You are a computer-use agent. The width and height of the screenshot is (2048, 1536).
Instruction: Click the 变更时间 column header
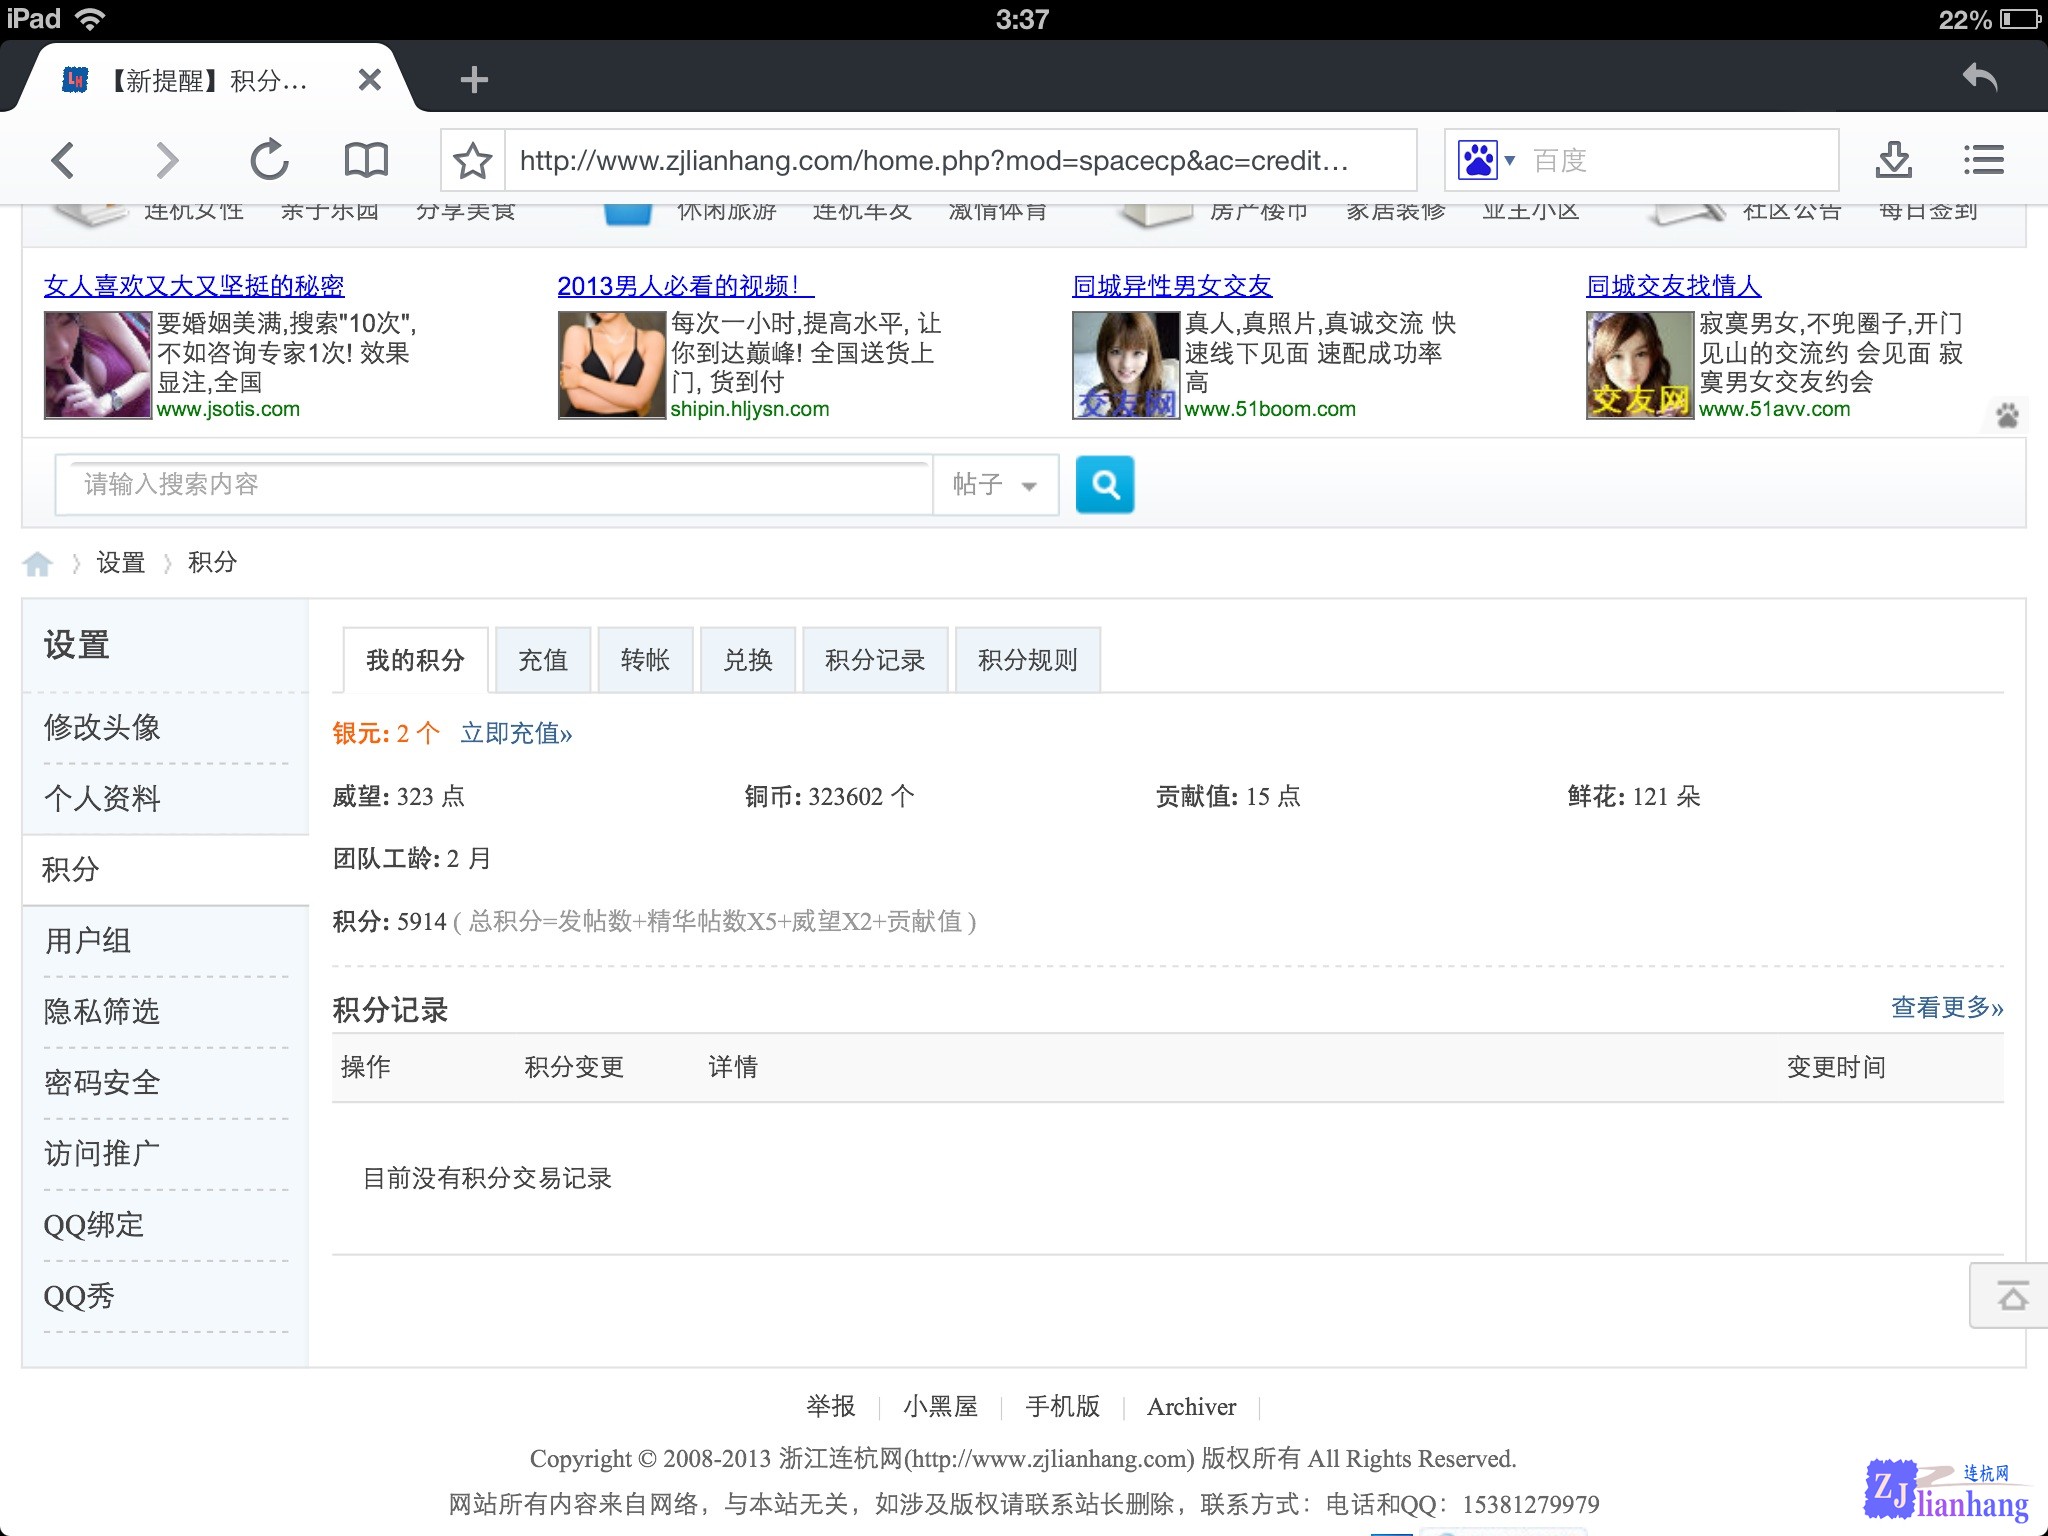(1836, 1067)
